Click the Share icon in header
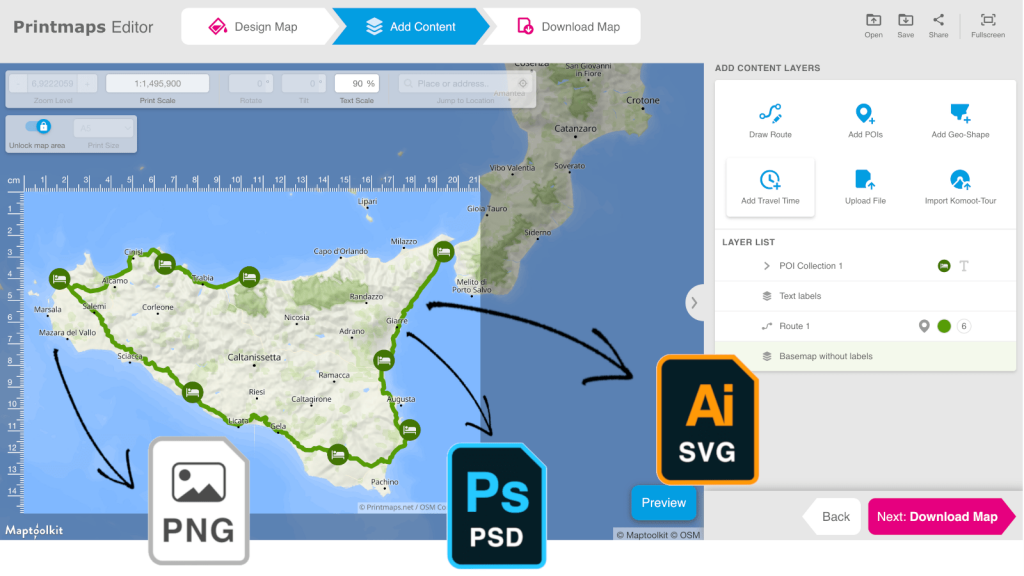 tap(938, 25)
